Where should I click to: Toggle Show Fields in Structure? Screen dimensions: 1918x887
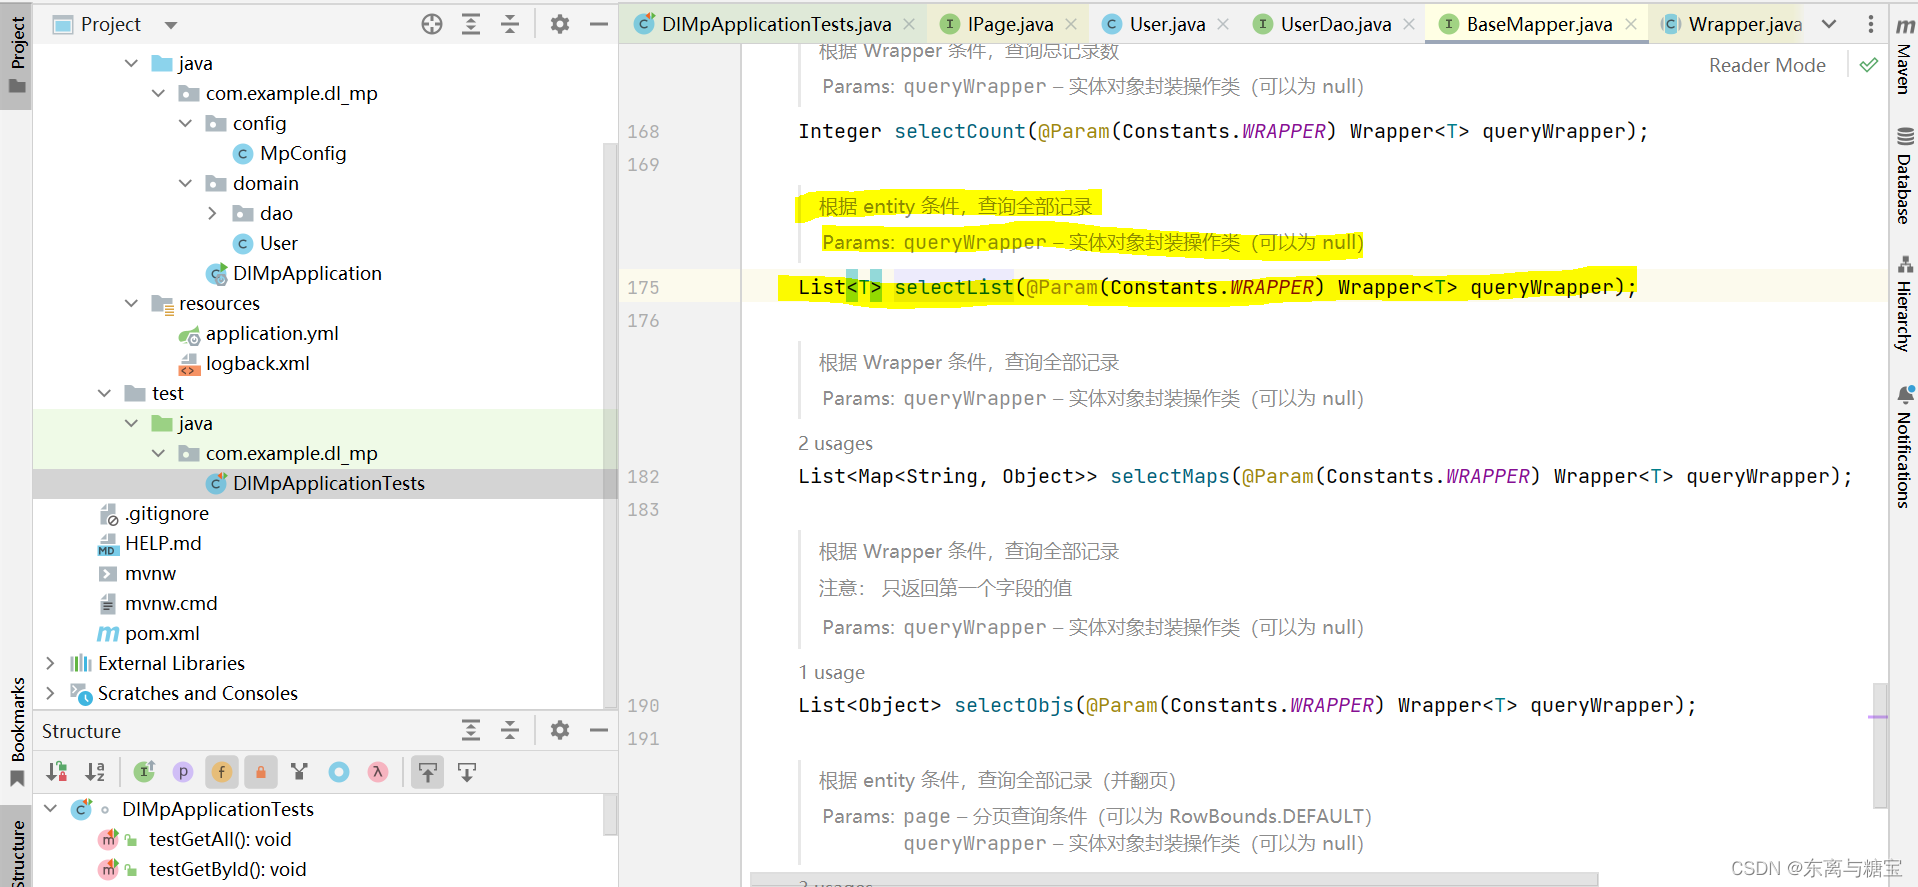point(222,772)
